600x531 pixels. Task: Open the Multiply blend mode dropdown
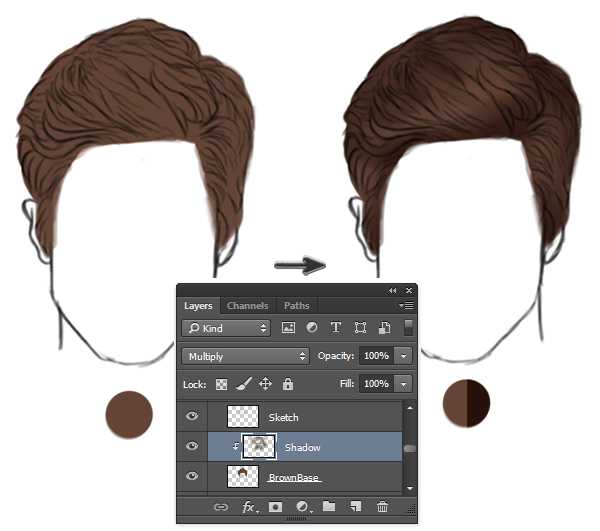[246, 356]
